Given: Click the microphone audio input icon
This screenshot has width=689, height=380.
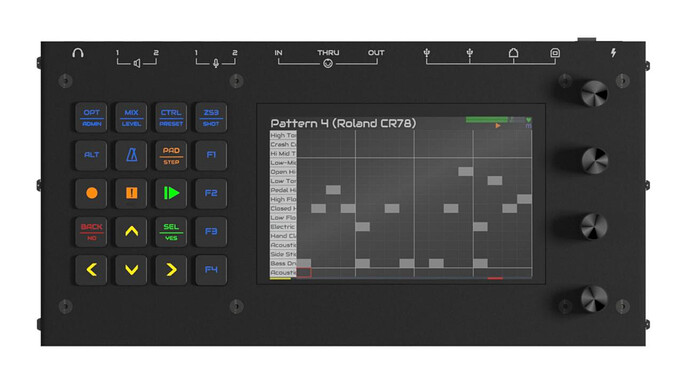Looking at the screenshot, I should click(216, 64).
